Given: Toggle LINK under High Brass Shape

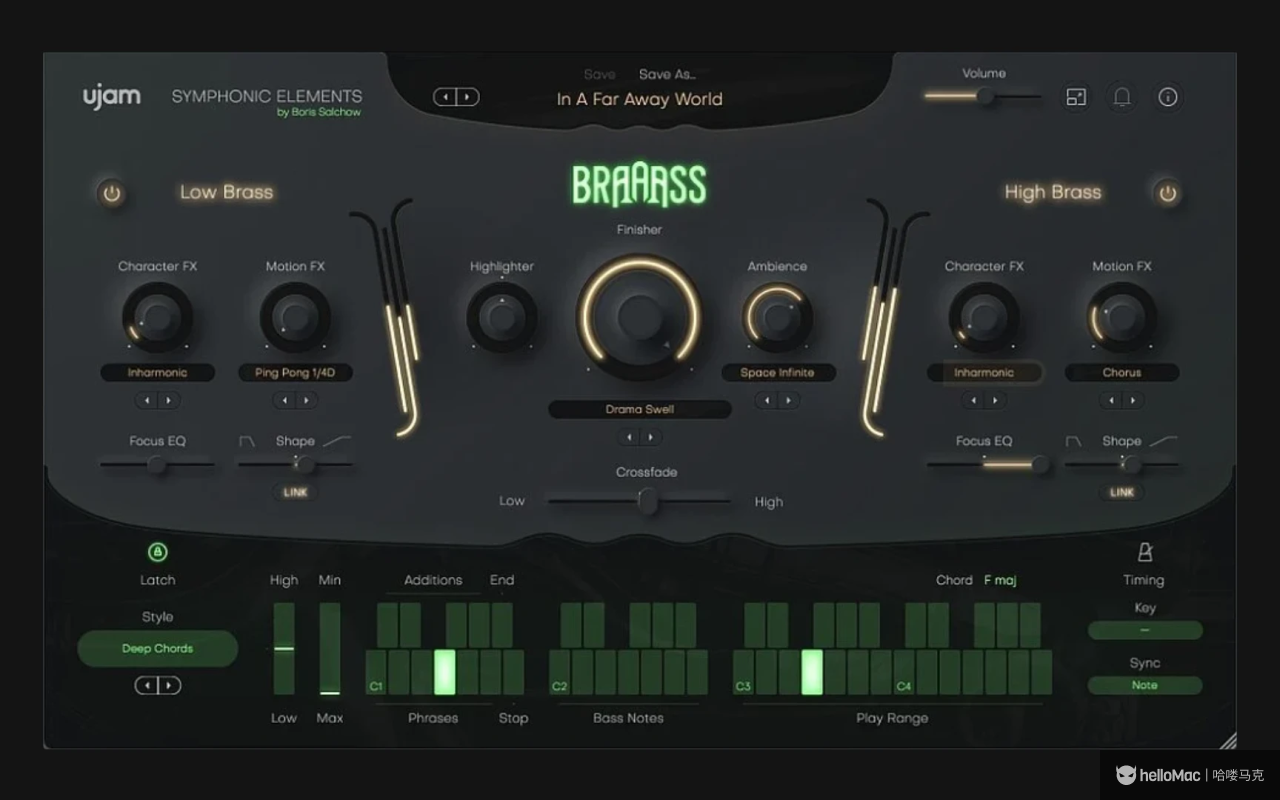Looking at the screenshot, I should coord(1122,492).
